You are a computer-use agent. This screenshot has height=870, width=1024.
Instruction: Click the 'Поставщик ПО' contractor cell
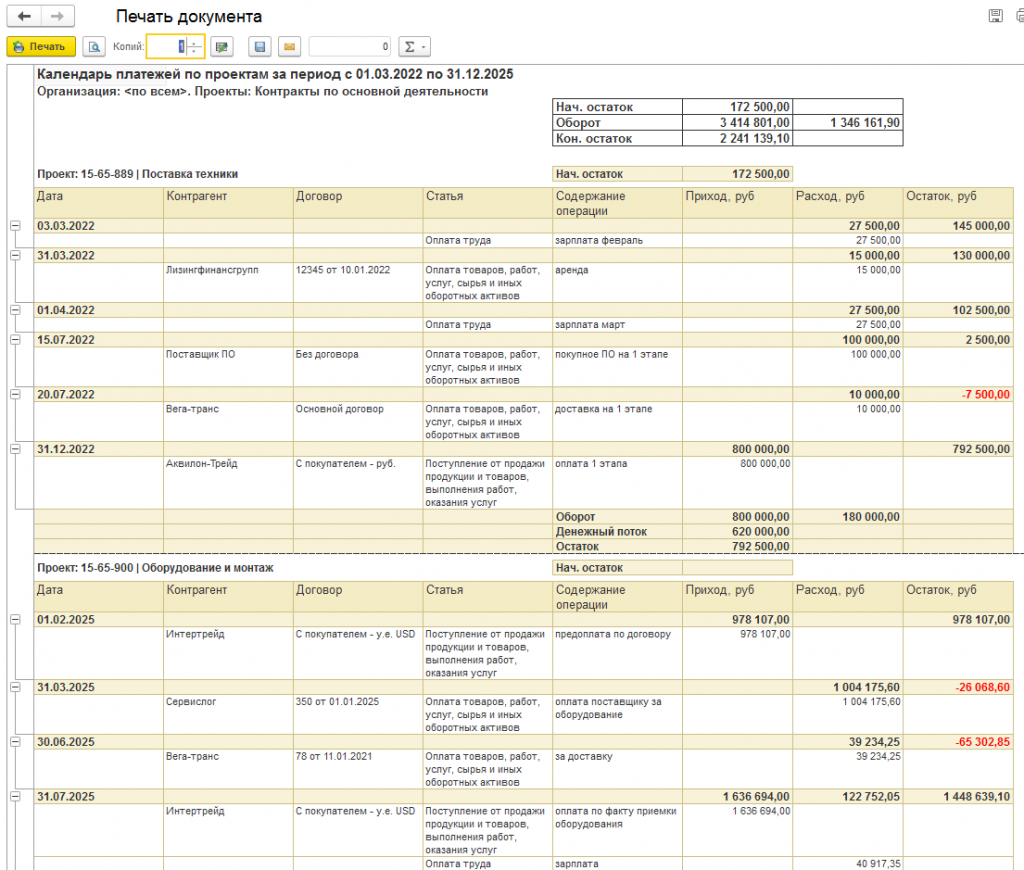coord(228,366)
